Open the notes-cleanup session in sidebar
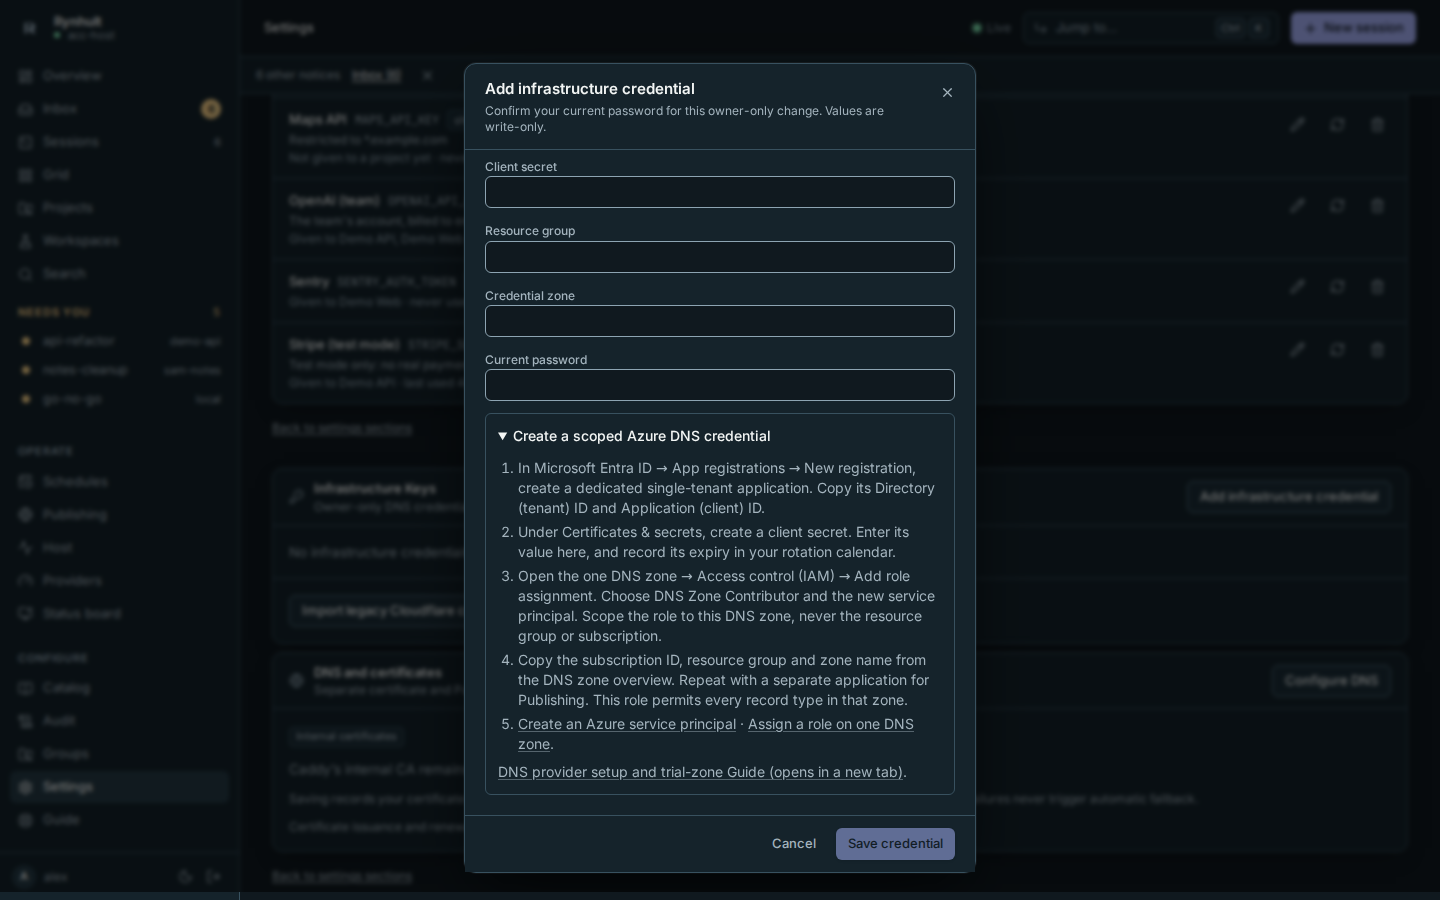1440x900 pixels. click(x=120, y=370)
